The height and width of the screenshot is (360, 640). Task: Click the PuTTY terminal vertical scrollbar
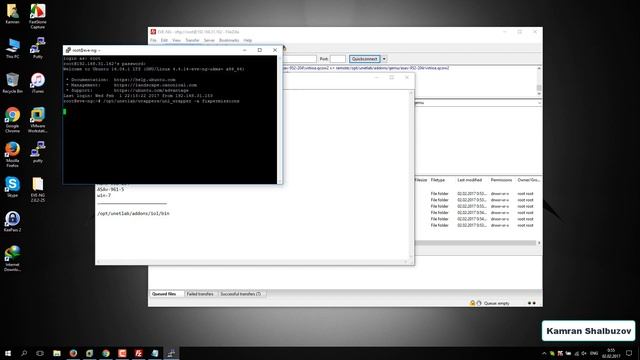click(280, 119)
